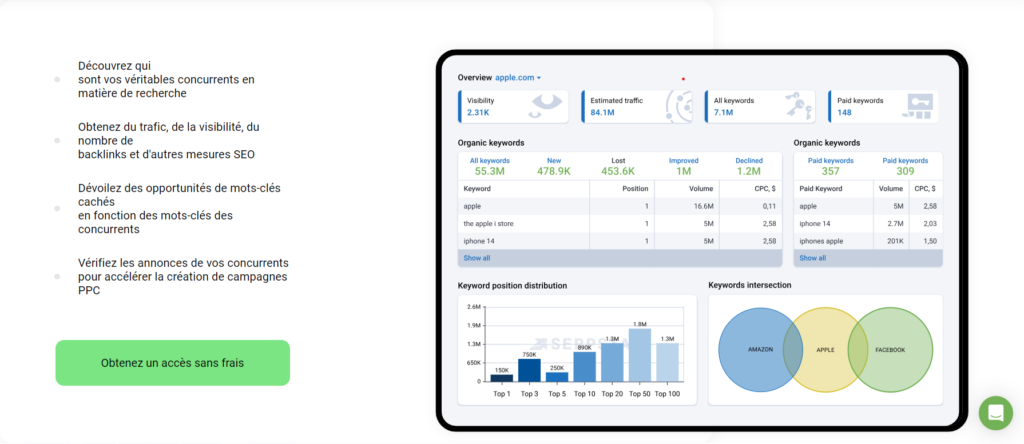Click the Top 100 bar in chart
The height and width of the screenshot is (444, 1024).
pyautogui.click(x=667, y=362)
